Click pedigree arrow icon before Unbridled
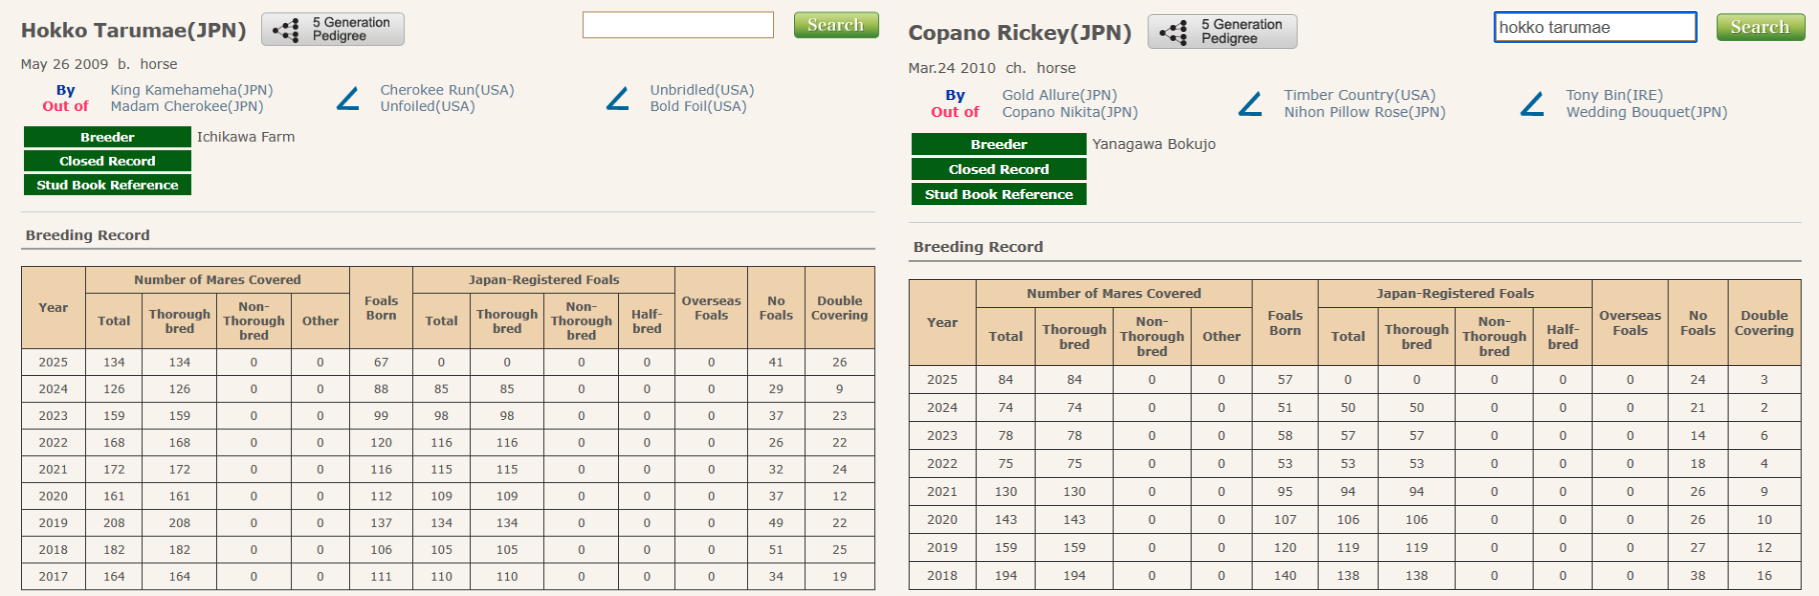Image resolution: width=1819 pixels, height=596 pixels. (618, 98)
